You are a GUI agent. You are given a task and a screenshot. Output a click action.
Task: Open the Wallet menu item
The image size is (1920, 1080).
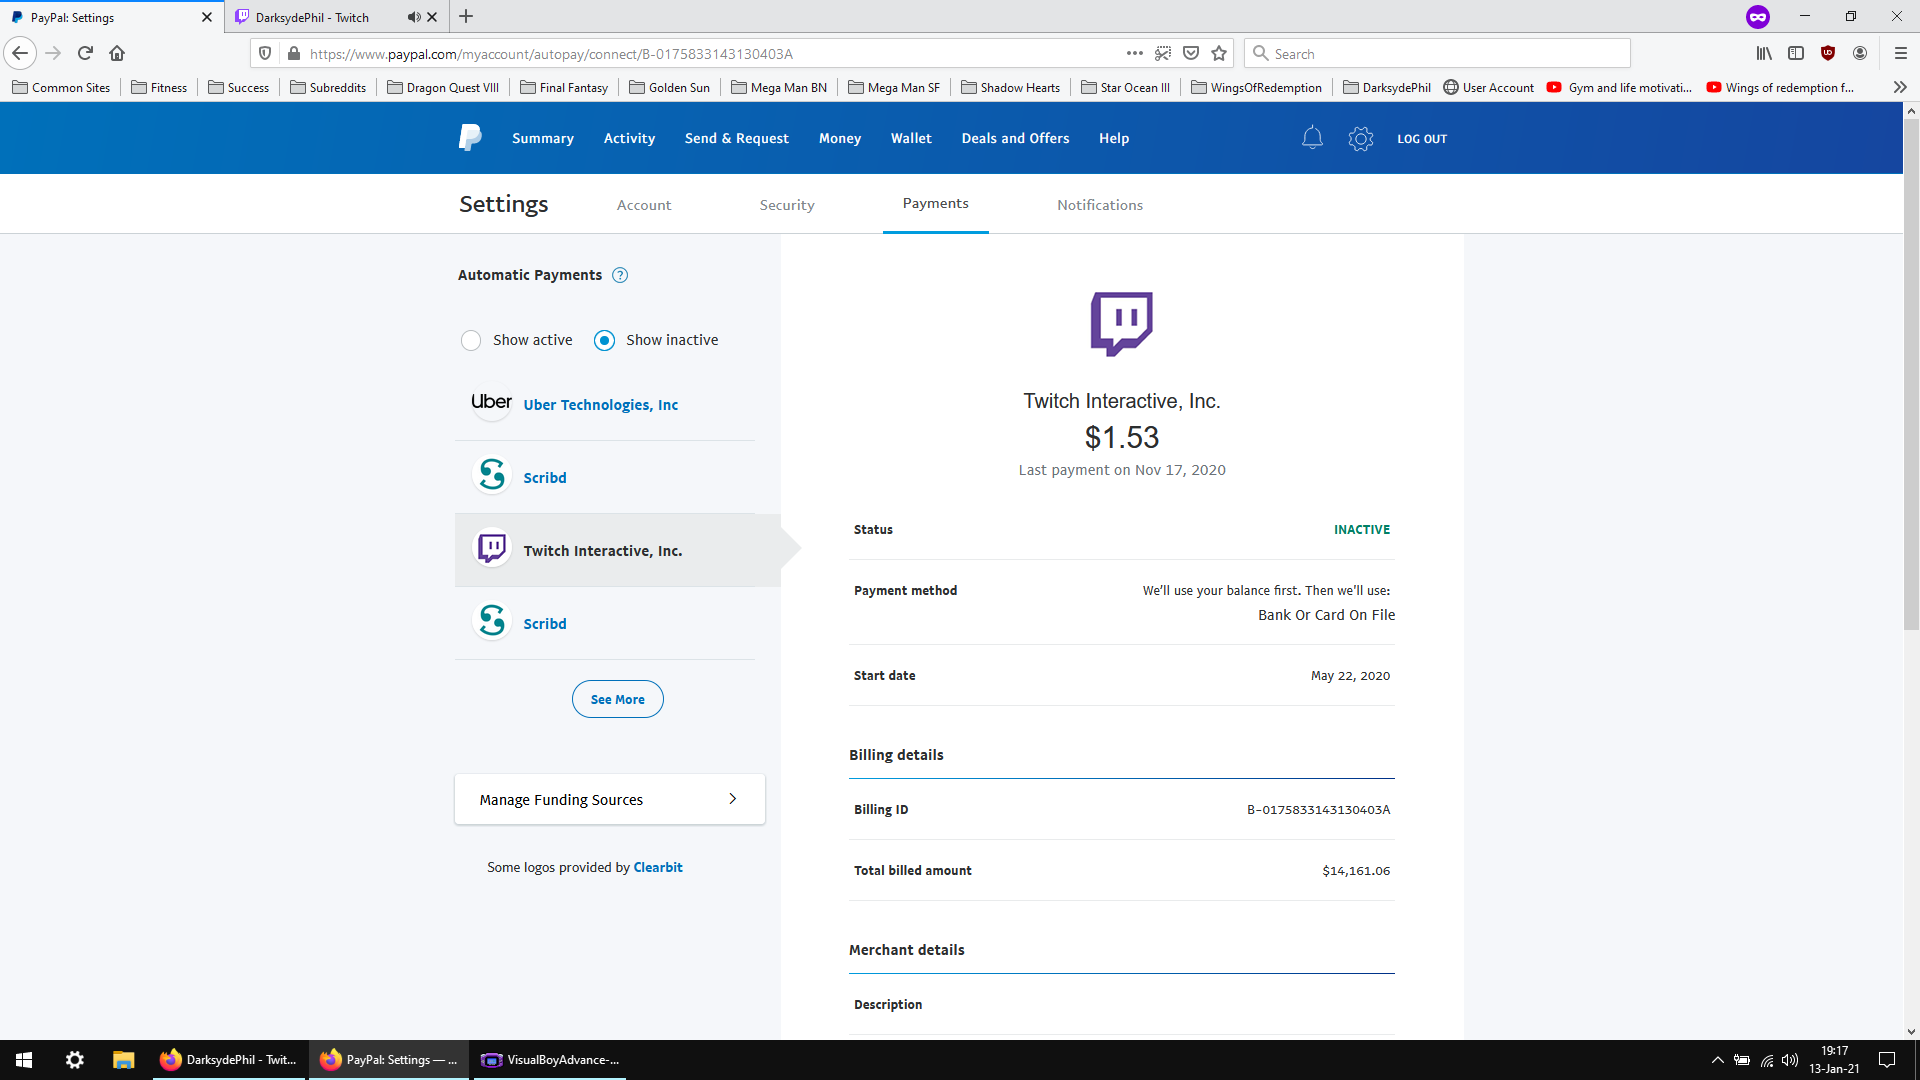point(911,138)
